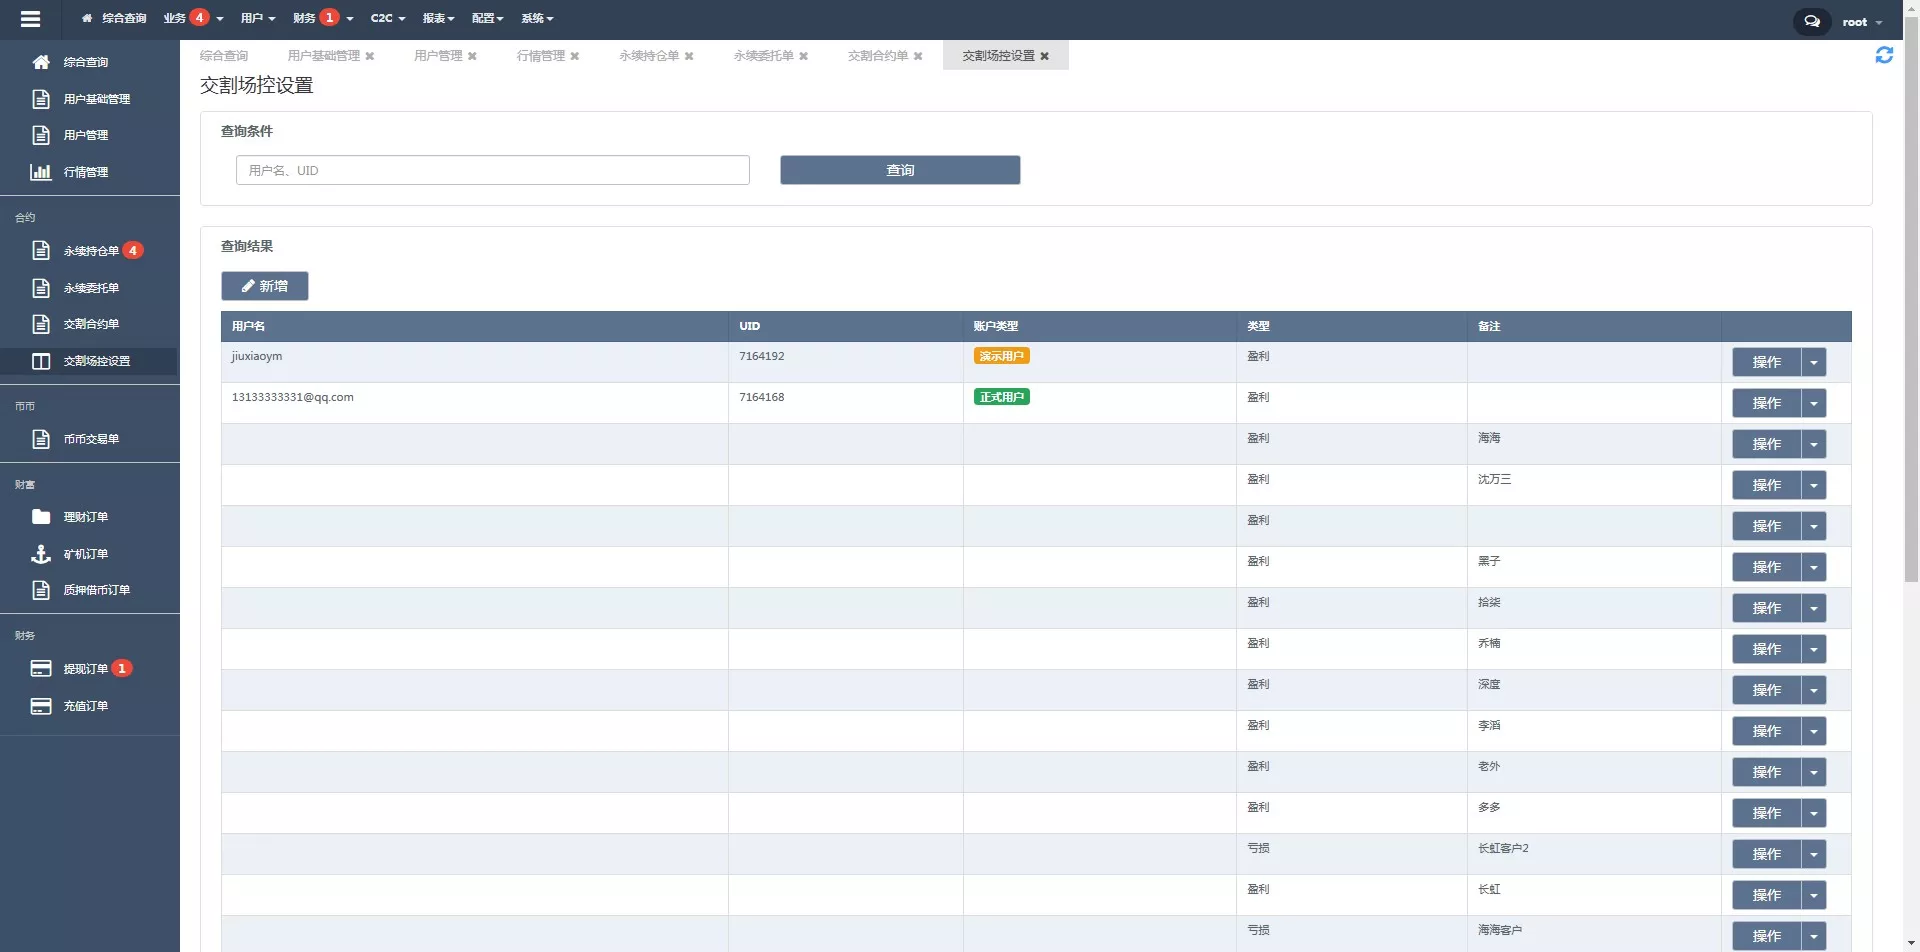This screenshot has height=952, width=1920.
Task: Click the refresh icon at top right
Action: (1884, 56)
